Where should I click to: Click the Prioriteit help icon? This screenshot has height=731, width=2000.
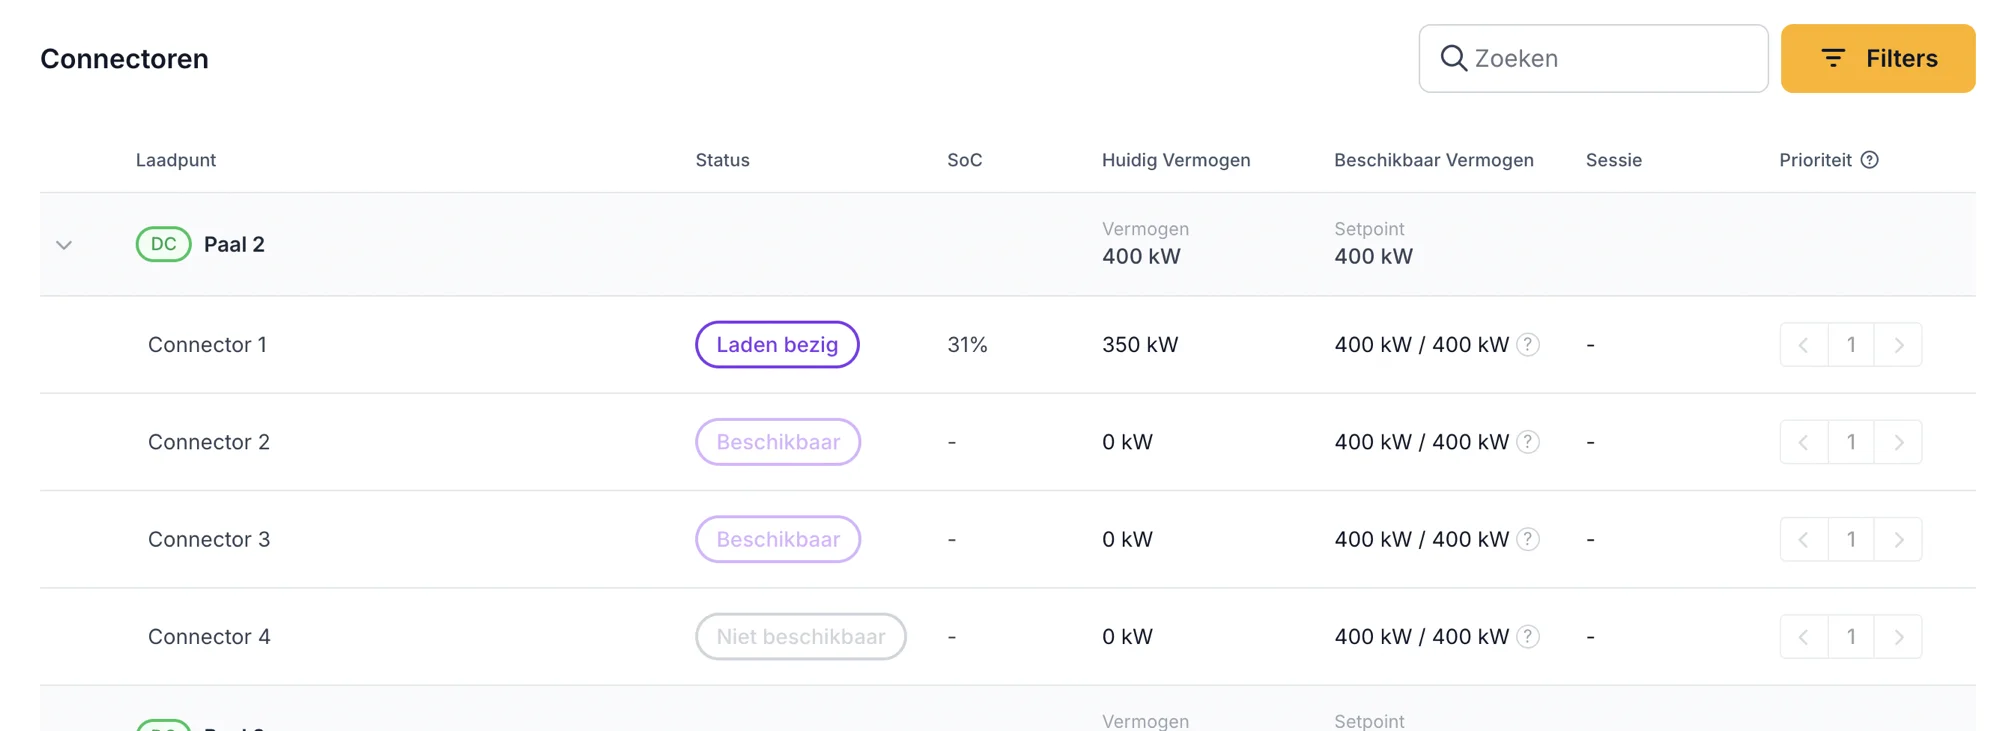tap(1870, 160)
